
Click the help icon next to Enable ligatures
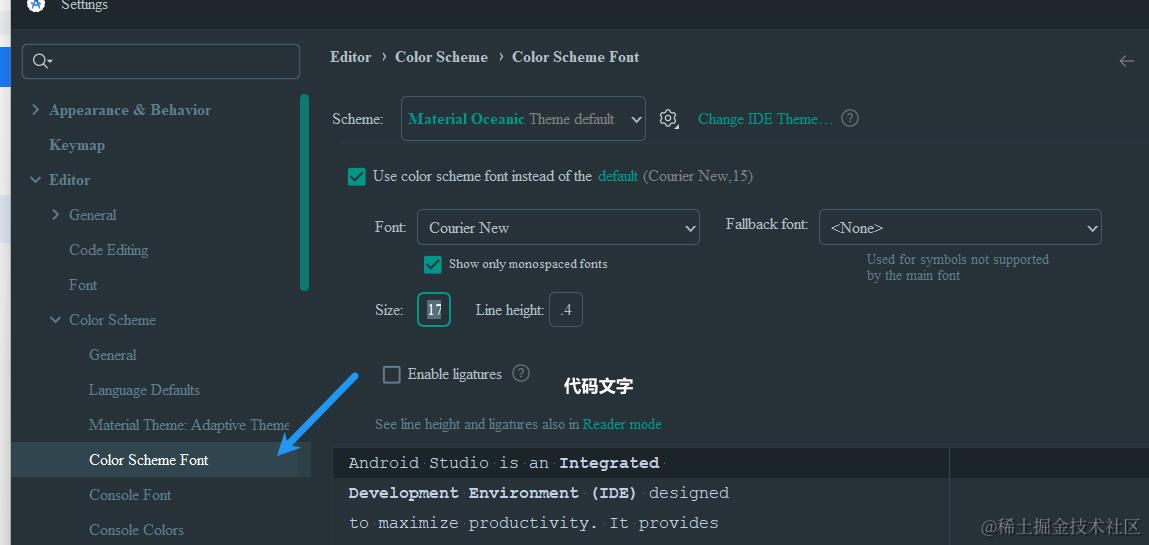point(520,374)
